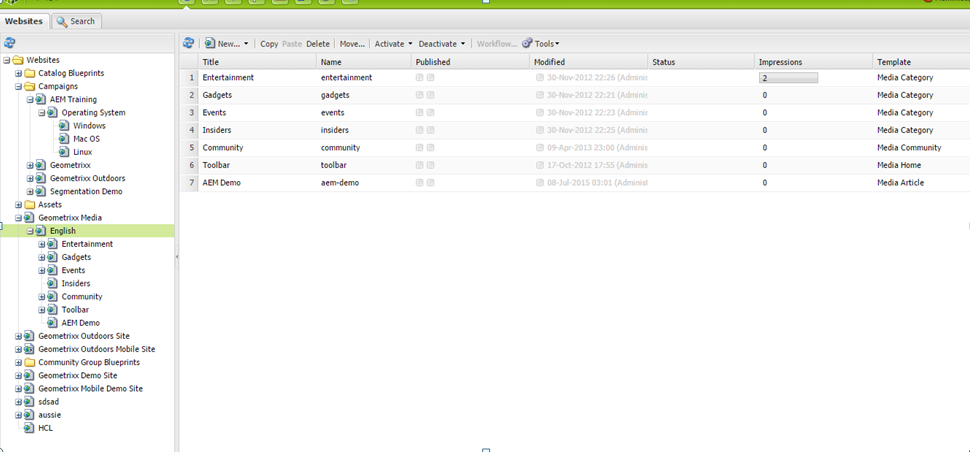This screenshot has width=970, height=452.
Task: Click the tree panel collapse splitter handle
Action: click(x=176, y=256)
